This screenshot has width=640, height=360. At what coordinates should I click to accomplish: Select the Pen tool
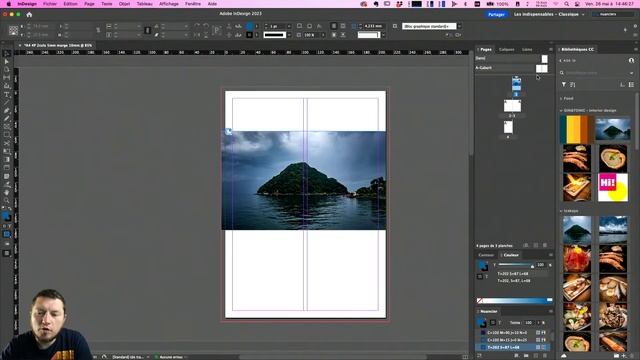pyautogui.click(x=7, y=111)
